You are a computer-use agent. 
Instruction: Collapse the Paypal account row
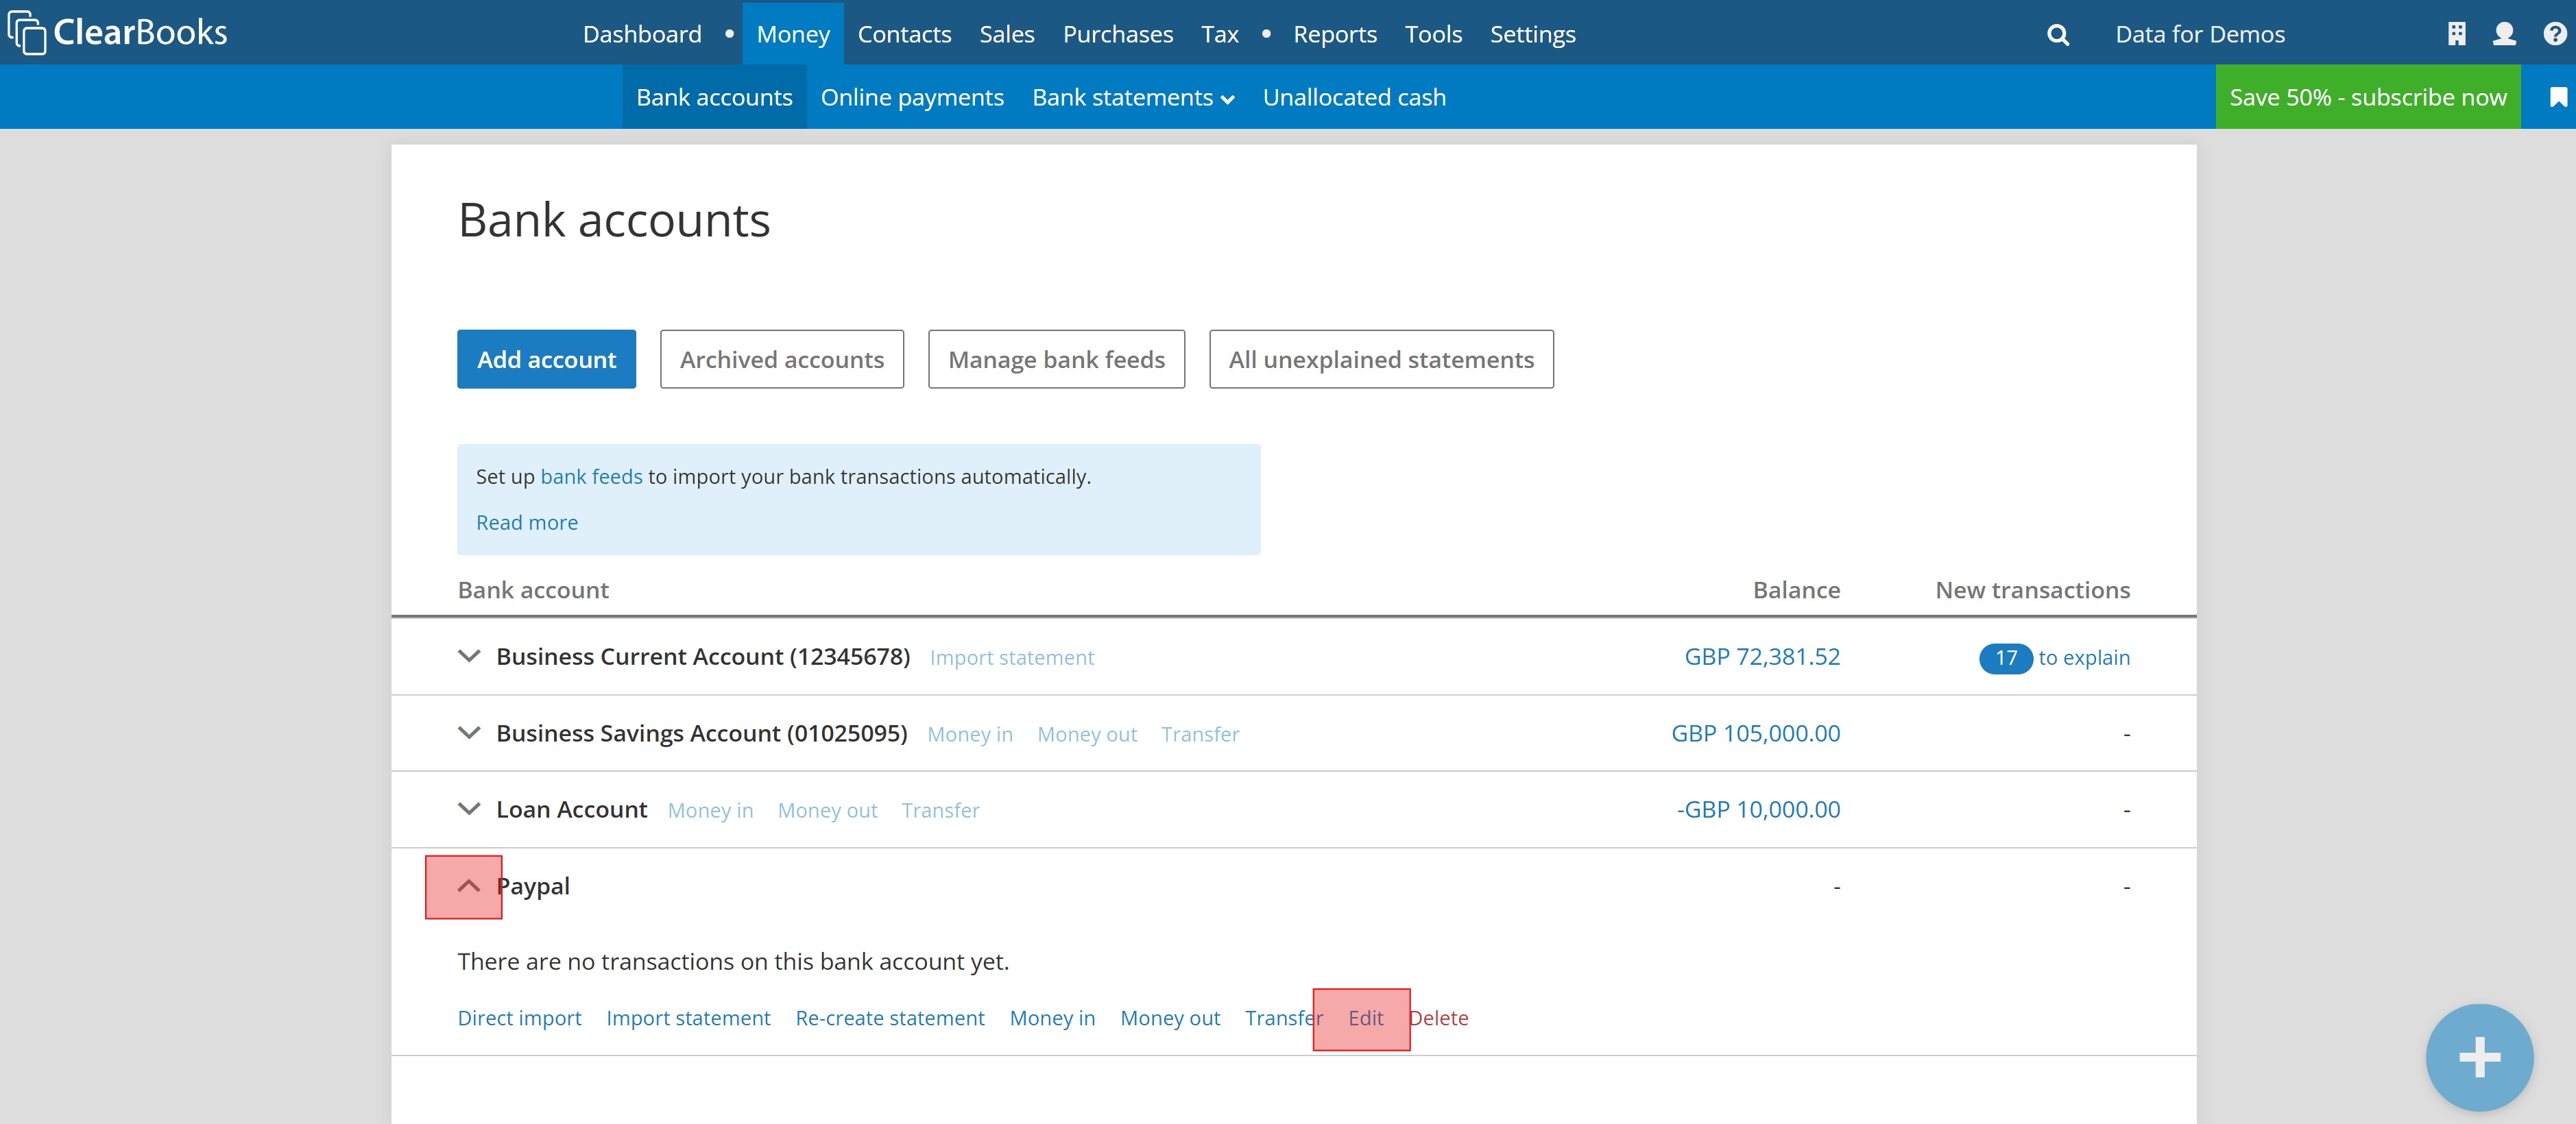(468, 886)
